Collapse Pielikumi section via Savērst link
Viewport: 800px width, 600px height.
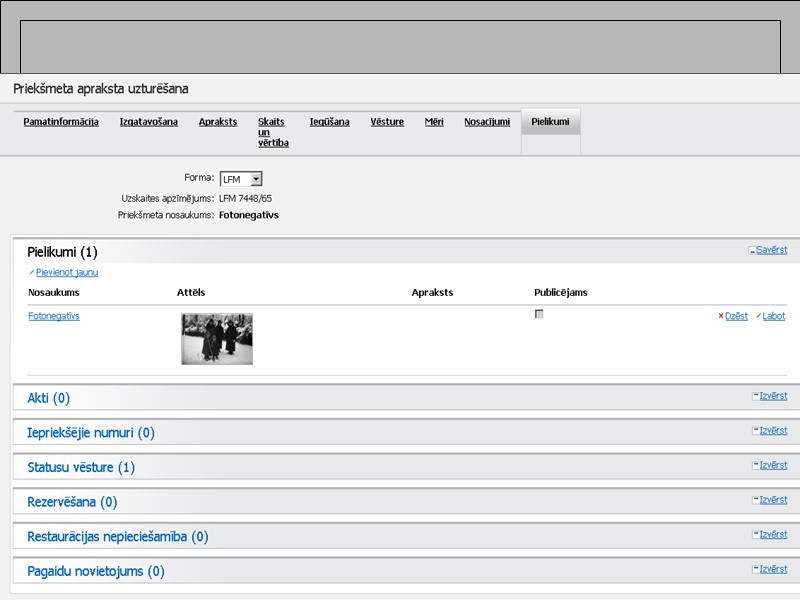click(771, 250)
